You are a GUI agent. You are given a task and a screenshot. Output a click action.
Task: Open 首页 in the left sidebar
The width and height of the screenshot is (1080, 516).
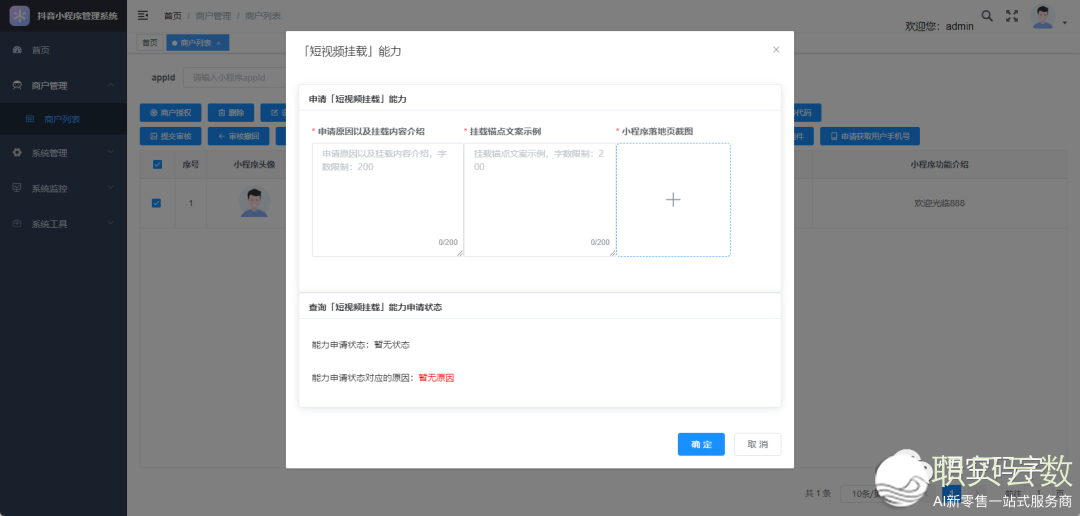pos(63,50)
